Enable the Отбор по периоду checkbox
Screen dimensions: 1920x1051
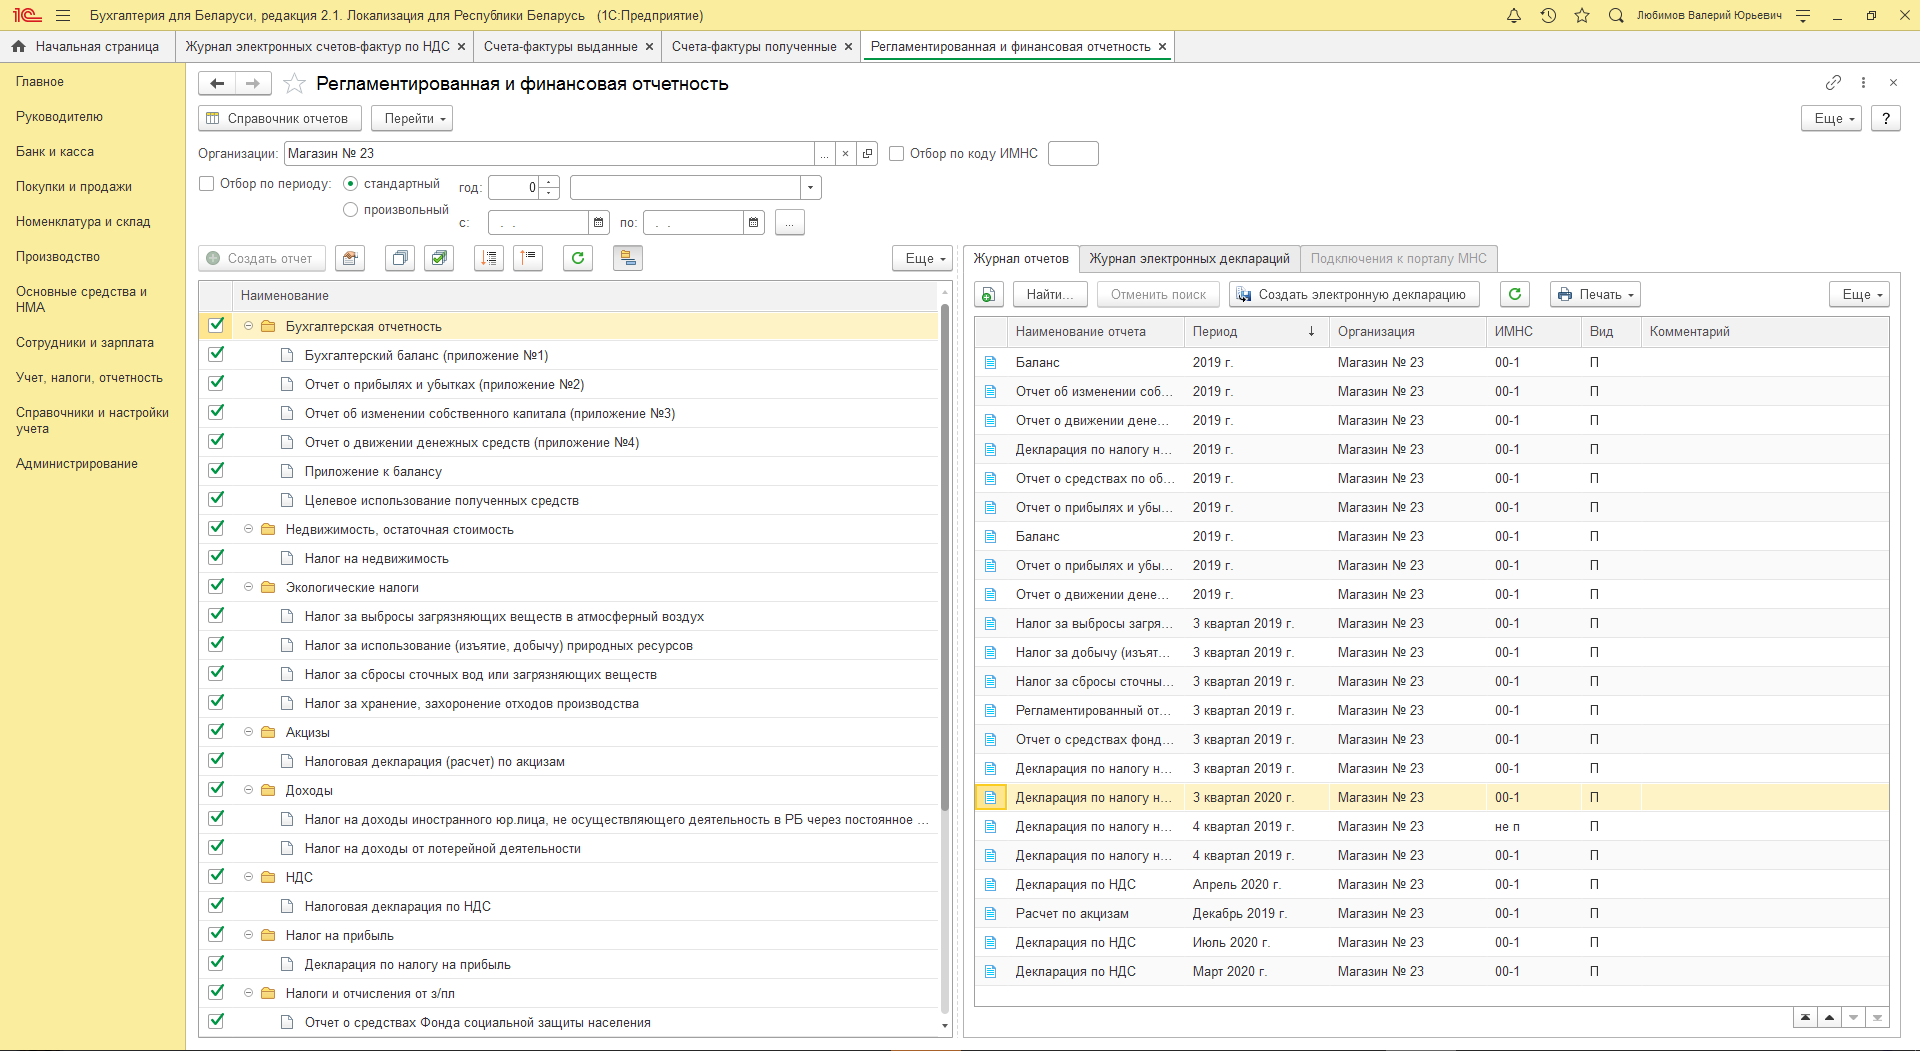[x=207, y=184]
